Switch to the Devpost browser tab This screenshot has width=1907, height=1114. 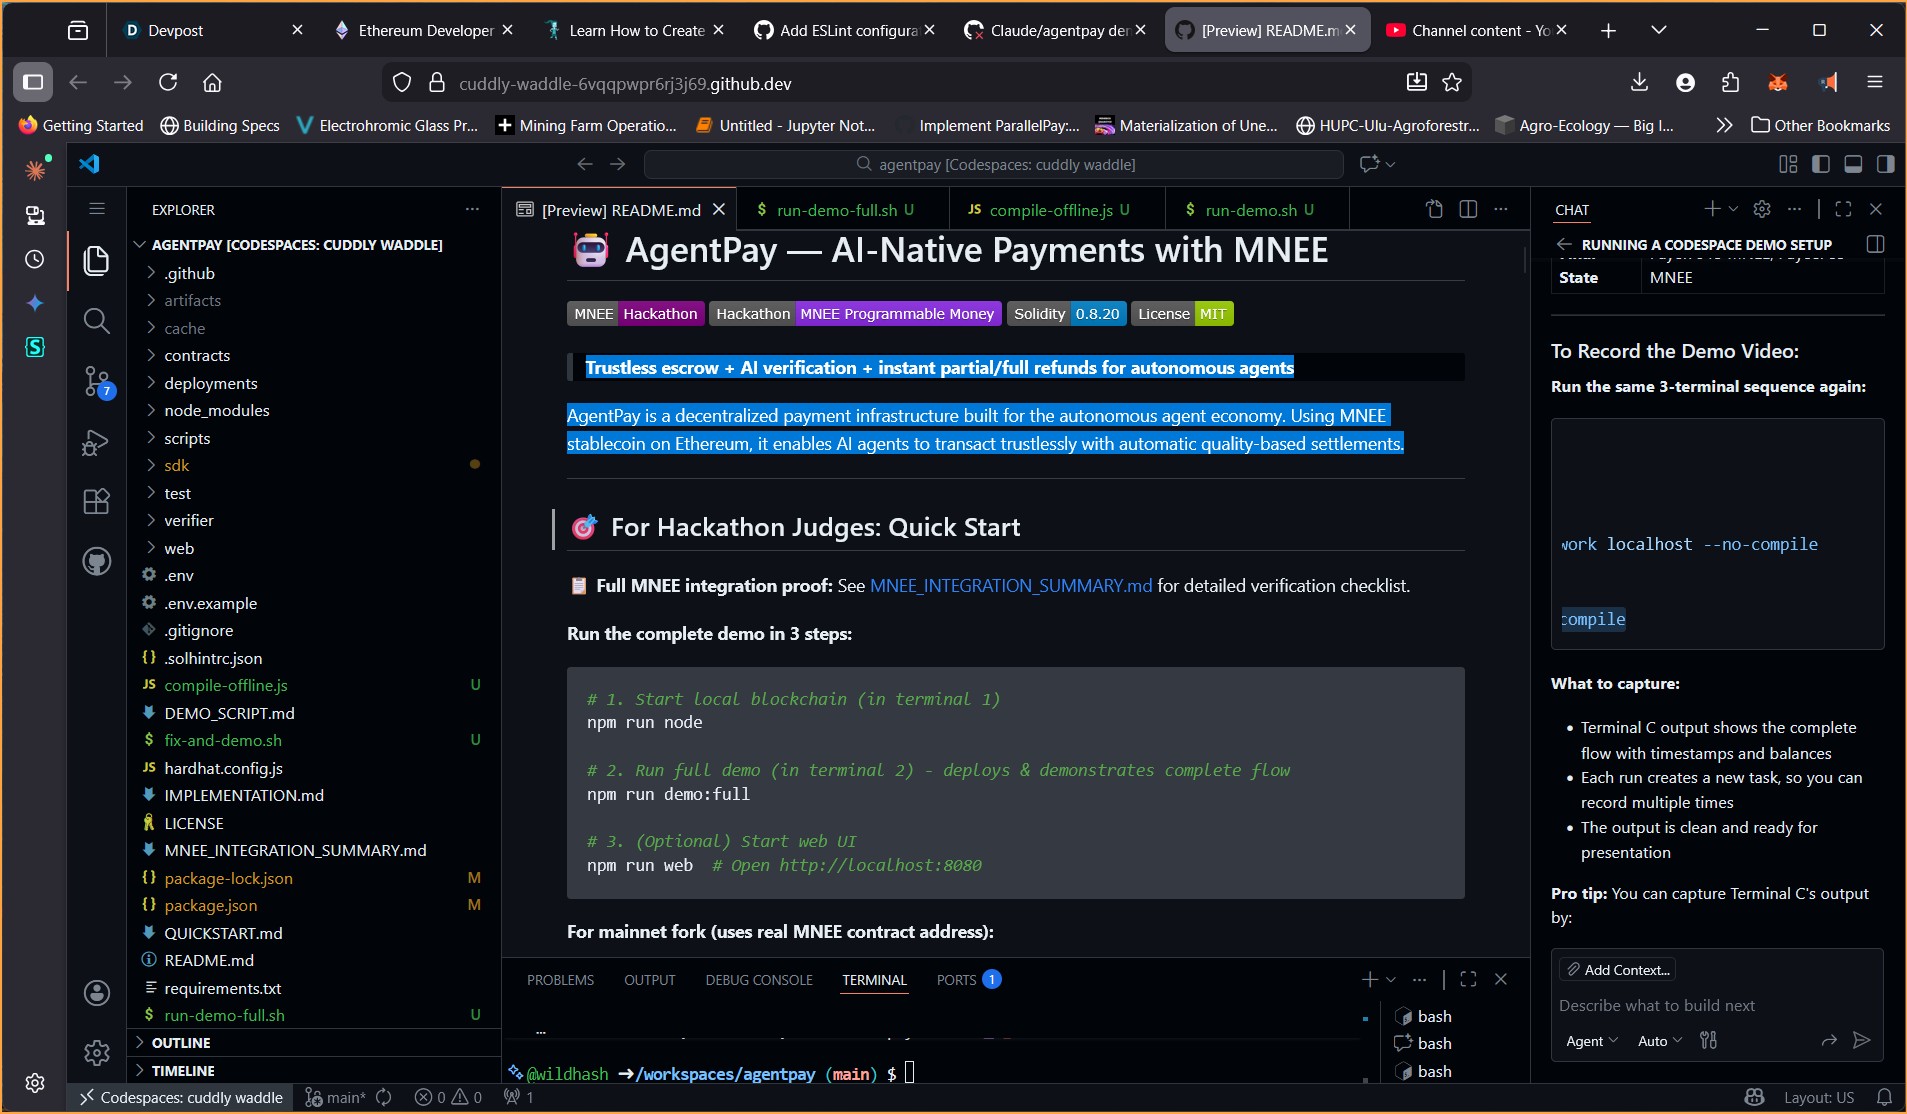pyautogui.click(x=214, y=31)
